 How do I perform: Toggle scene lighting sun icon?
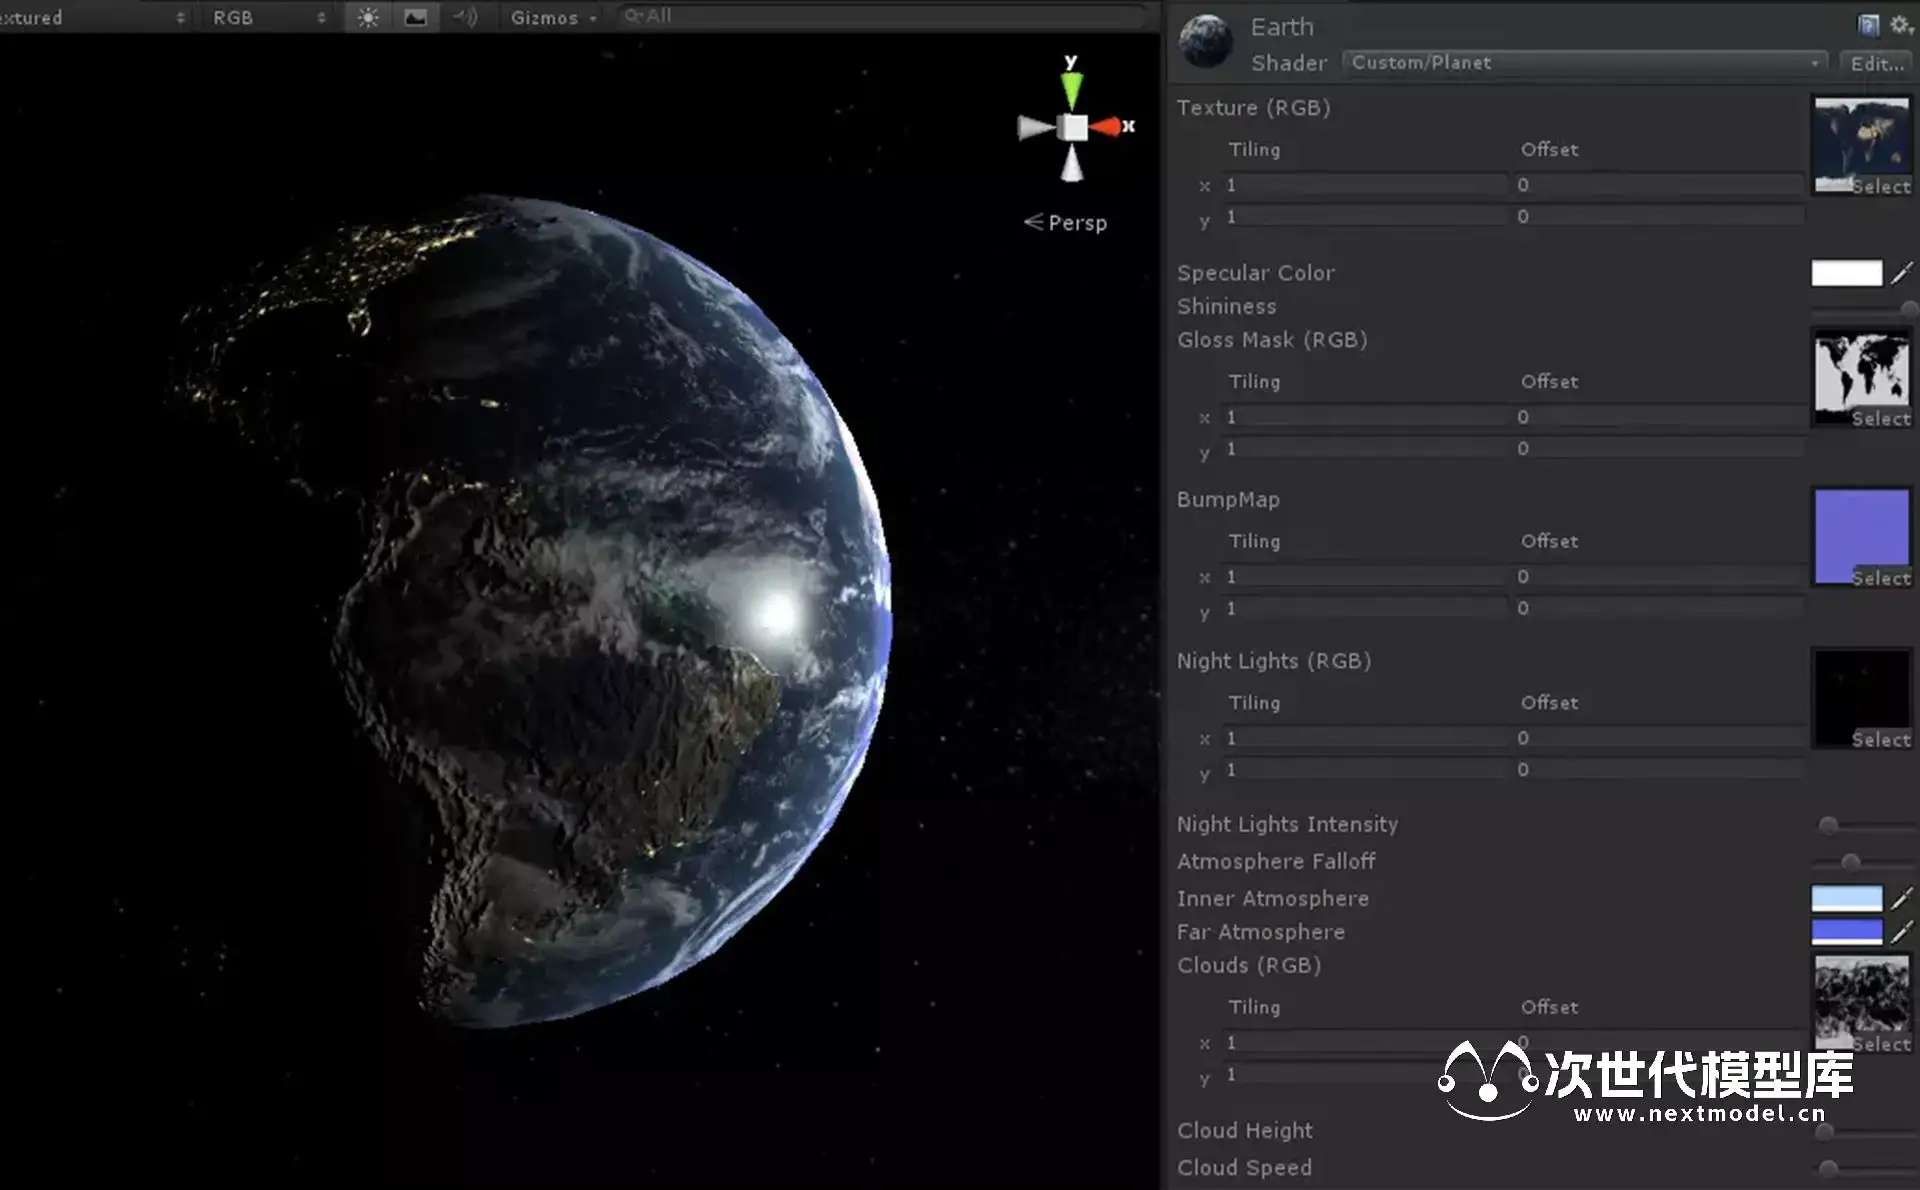pyautogui.click(x=368, y=17)
